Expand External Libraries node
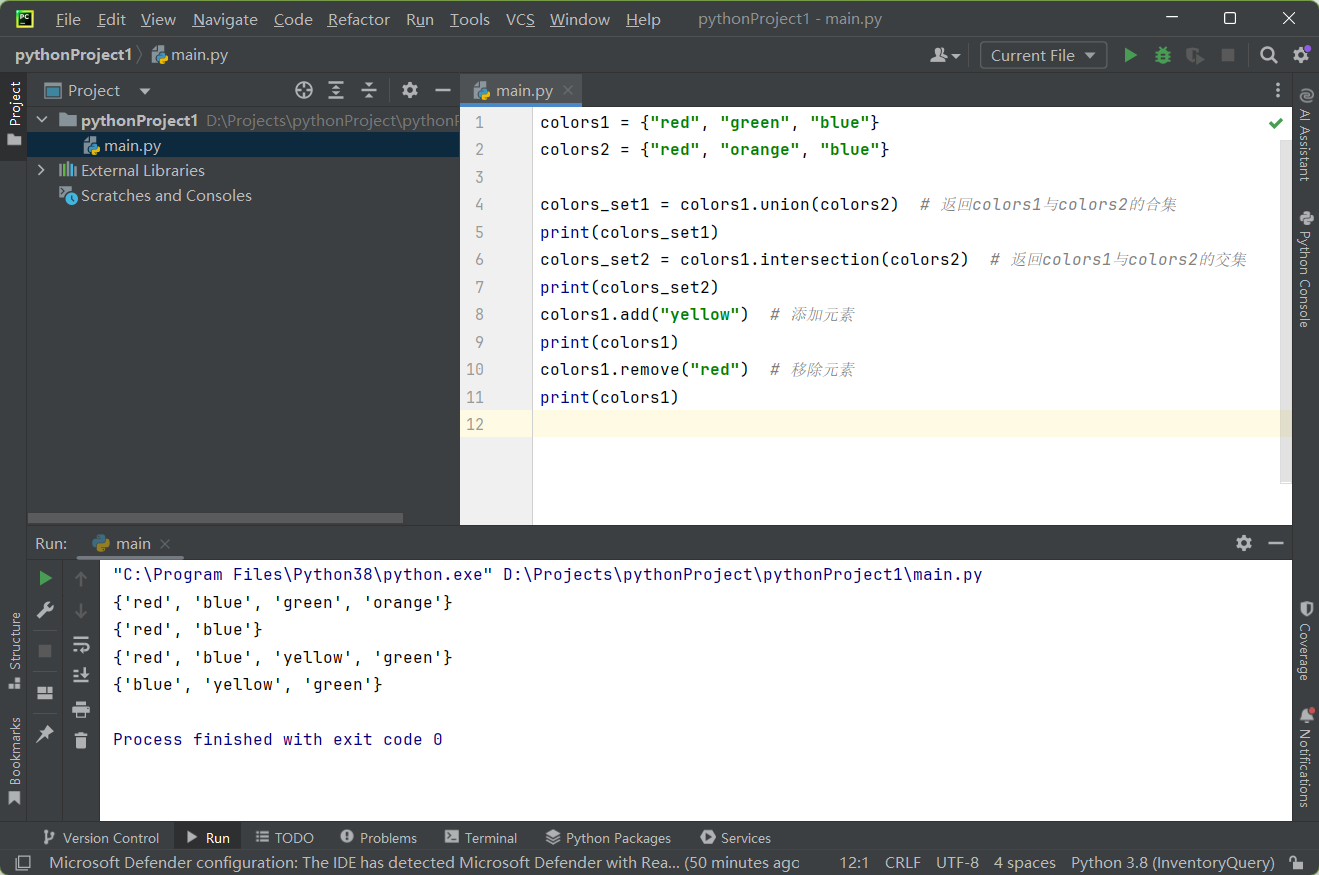The image size is (1319, 875). [42, 171]
